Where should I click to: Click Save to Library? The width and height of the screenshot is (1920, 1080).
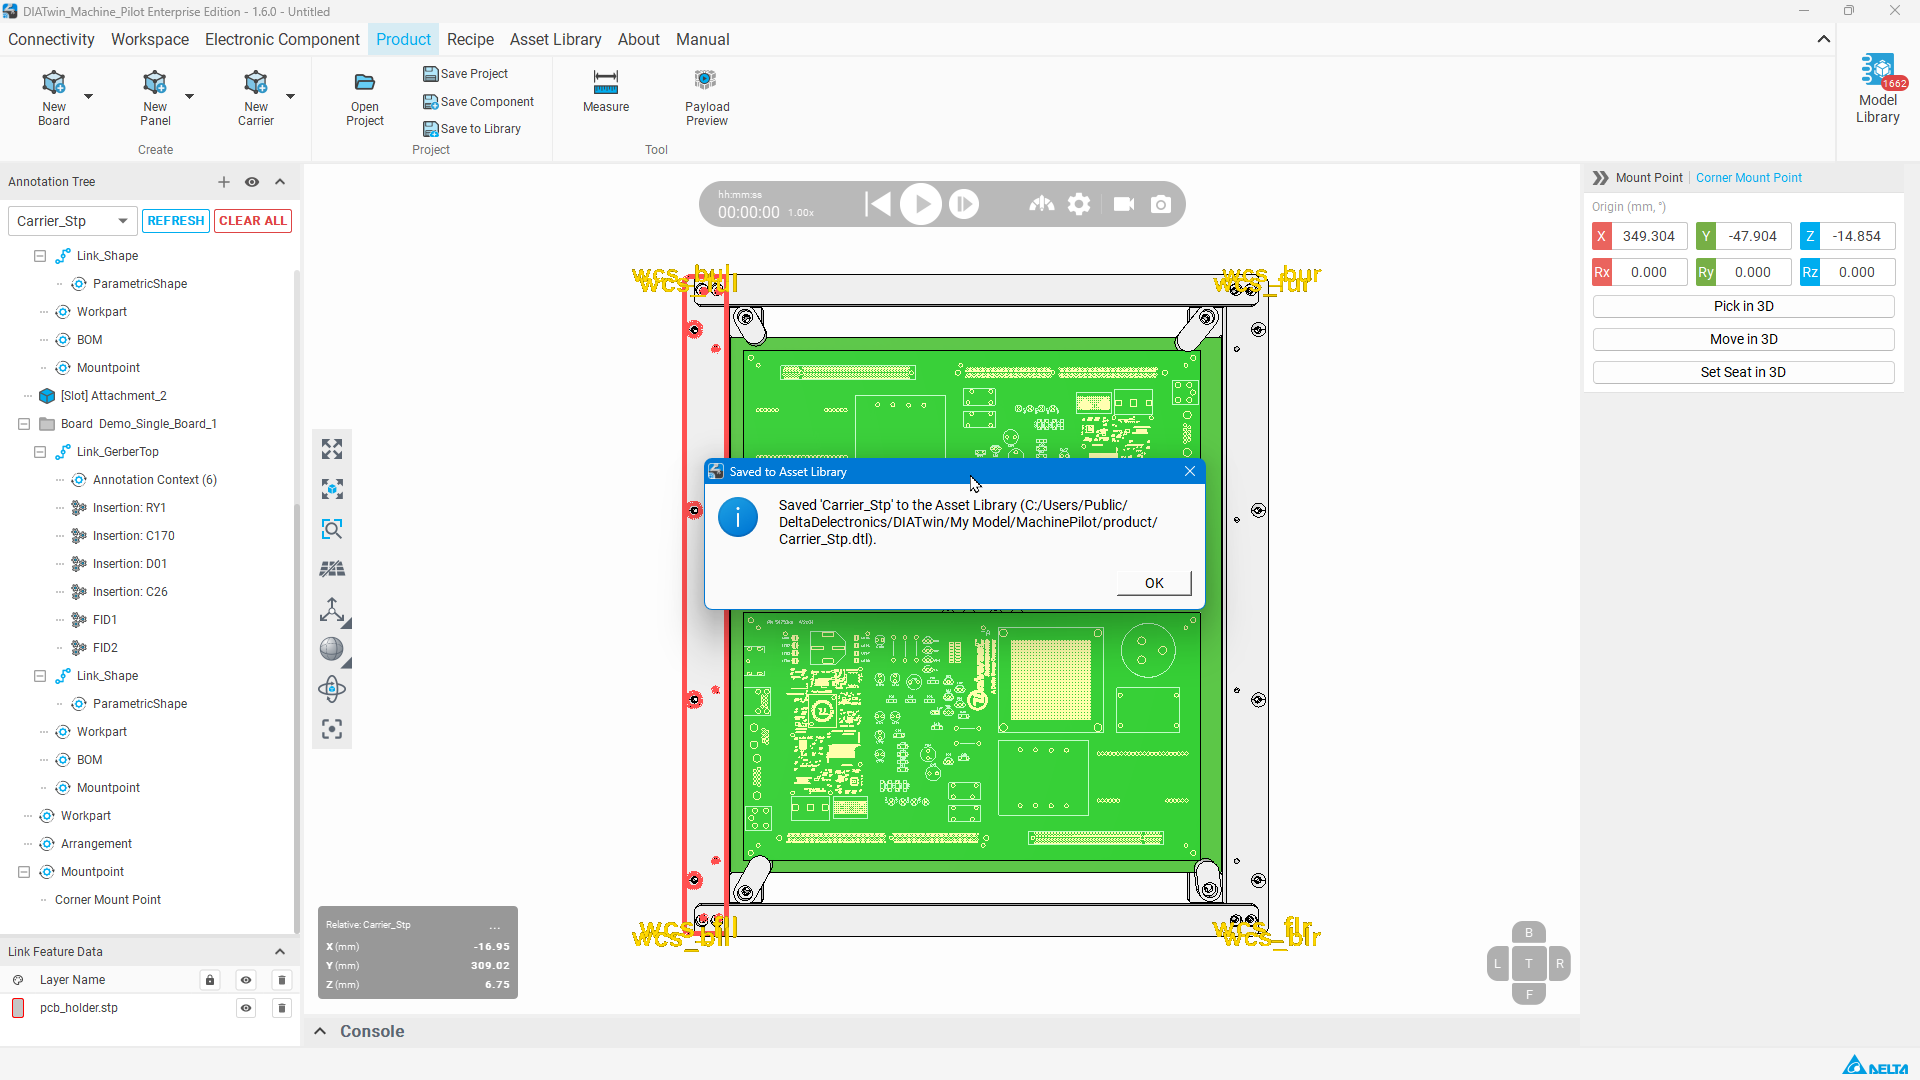pyautogui.click(x=472, y=129)
